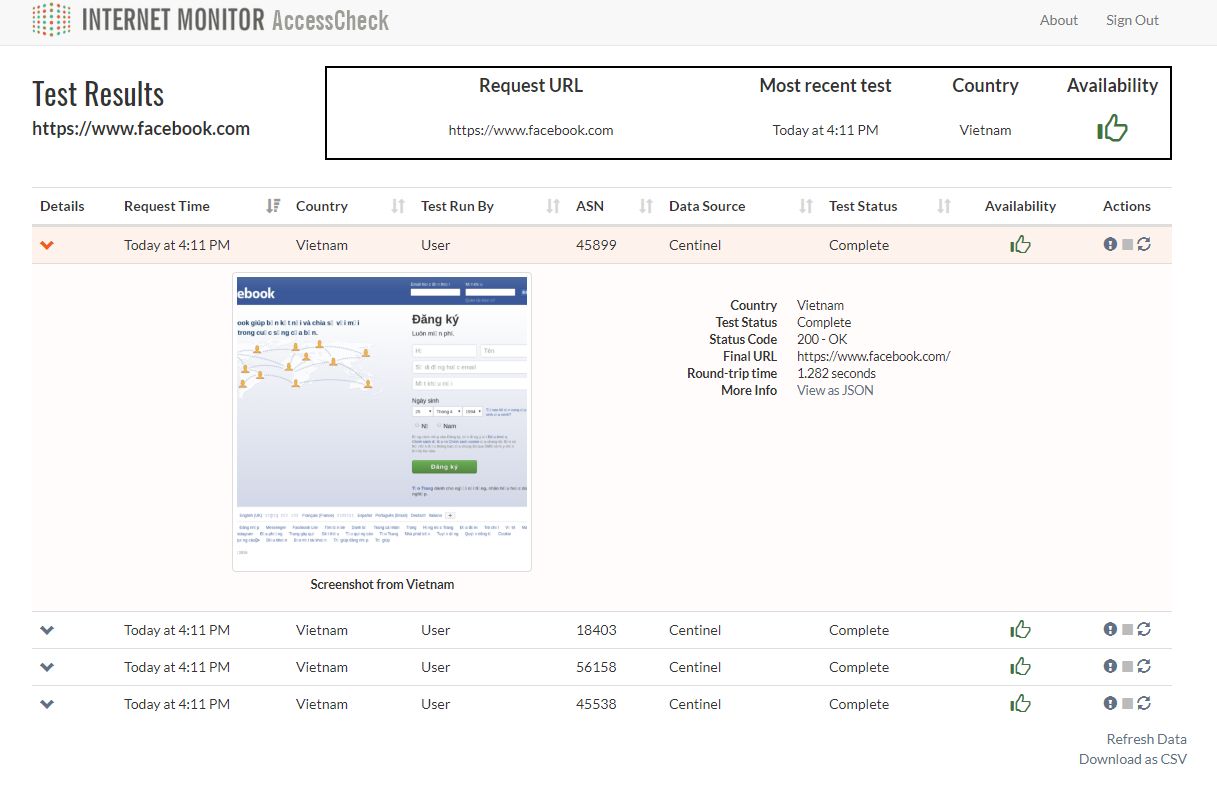Viewport: 1217px width, 792px height.
Task: Click ASN value 56158
Action: pos(596,667)
